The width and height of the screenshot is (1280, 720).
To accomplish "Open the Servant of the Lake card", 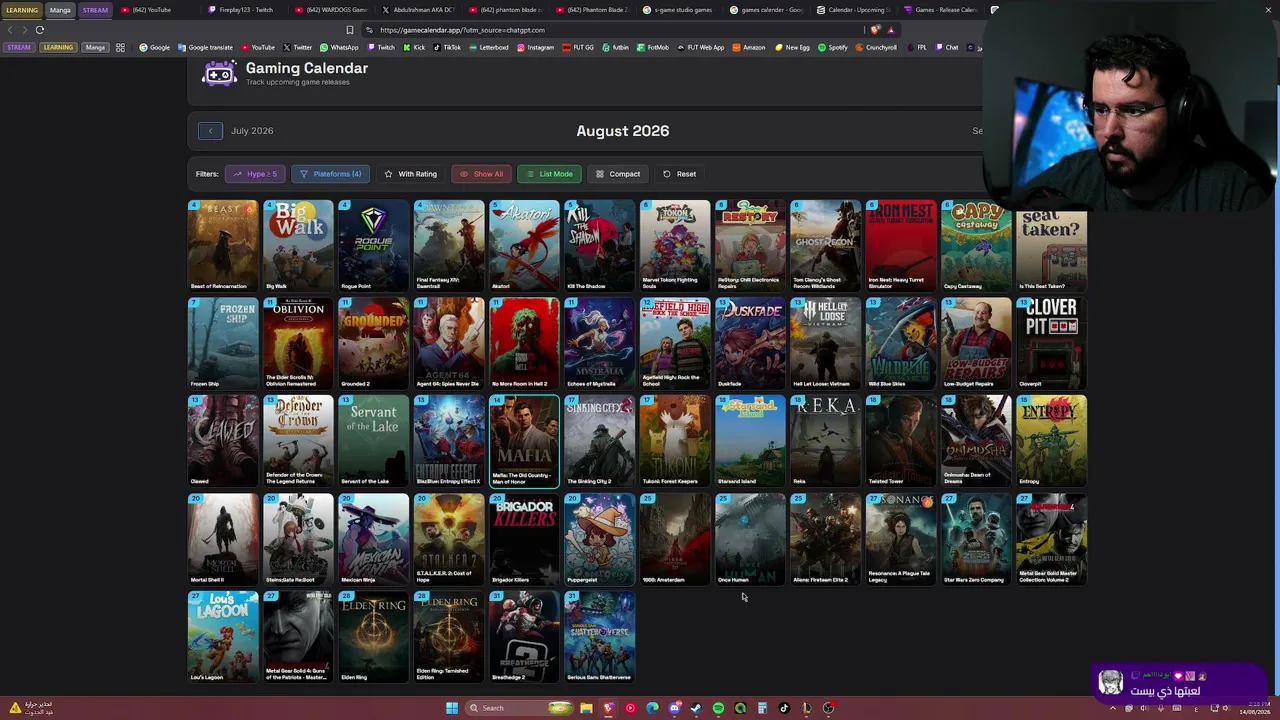I will (x=374, y=441).
